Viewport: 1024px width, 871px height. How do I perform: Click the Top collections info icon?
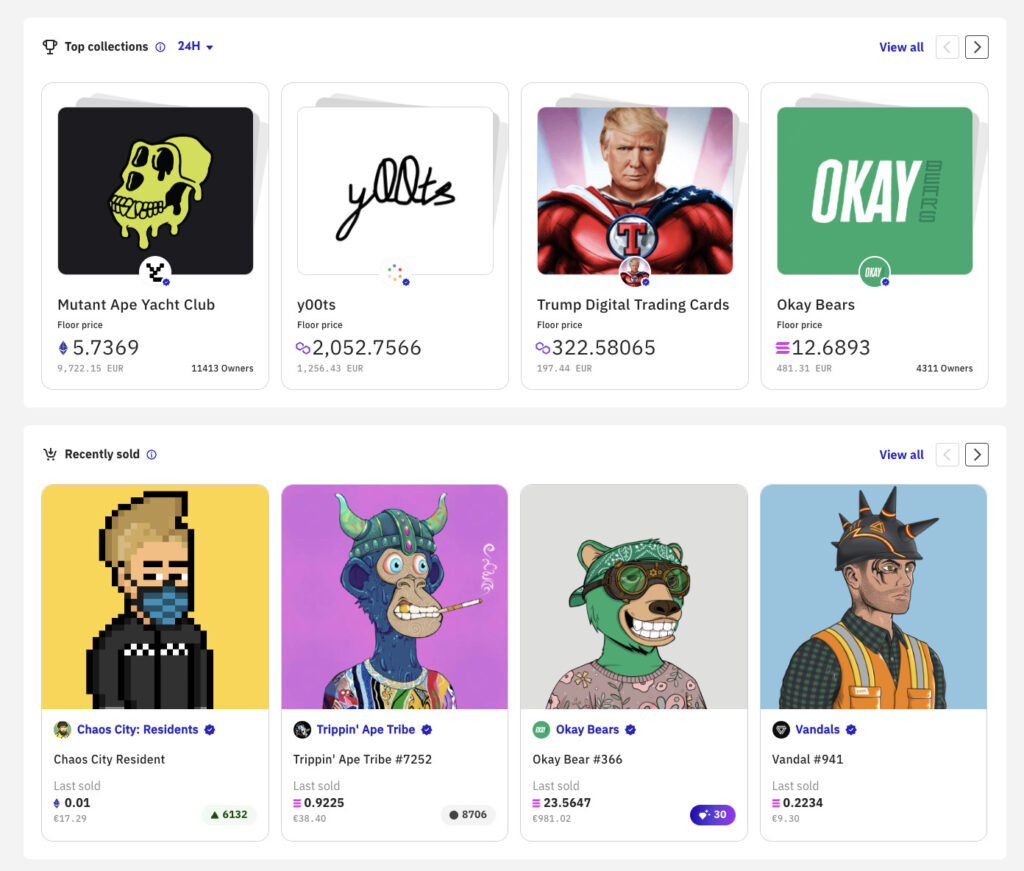pos(160,47)
